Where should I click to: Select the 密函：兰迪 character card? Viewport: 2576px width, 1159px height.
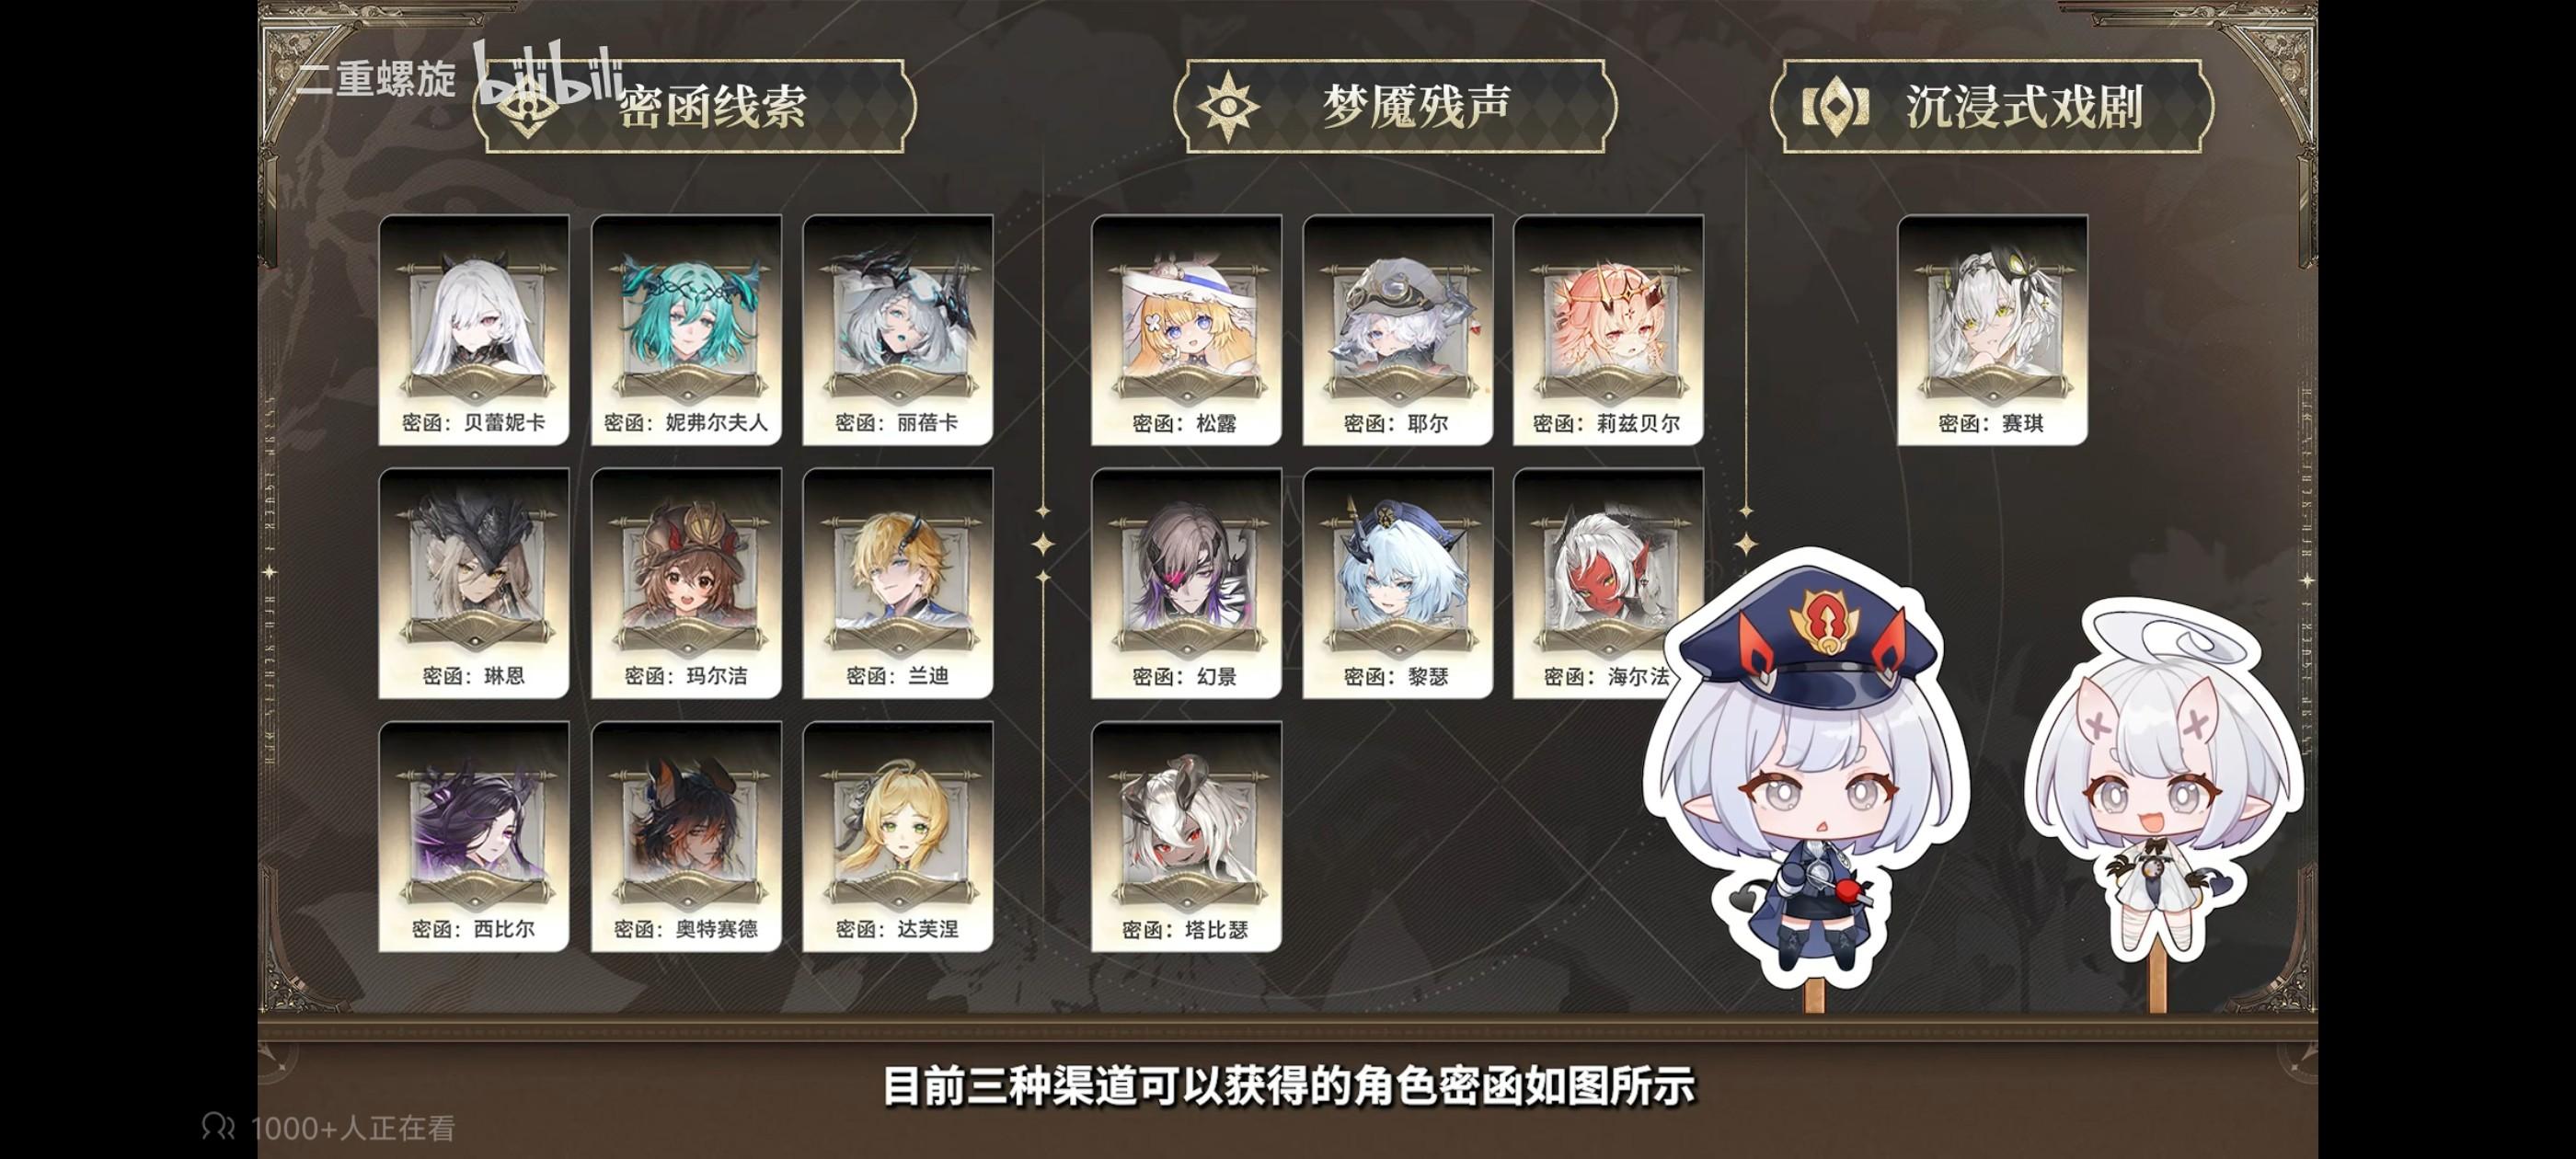[898, 583]
